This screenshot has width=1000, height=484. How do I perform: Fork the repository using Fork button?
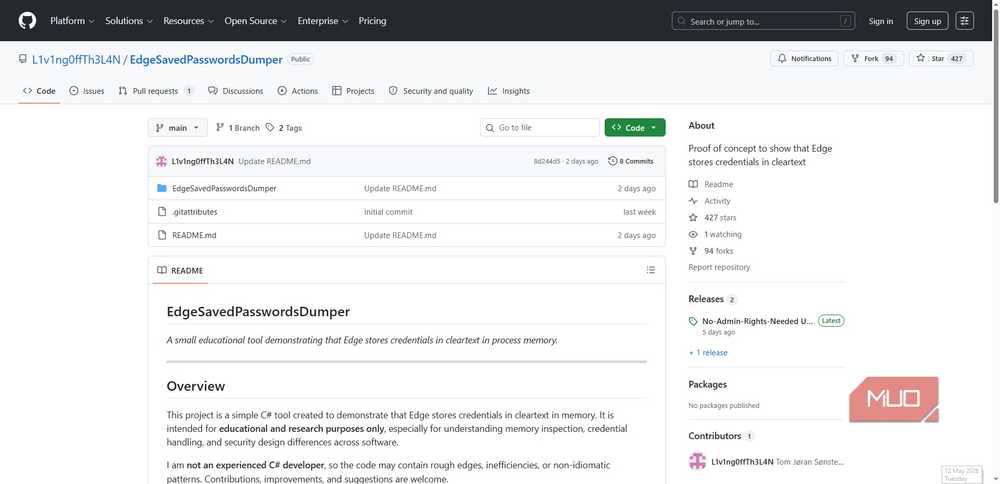point(874,59)
